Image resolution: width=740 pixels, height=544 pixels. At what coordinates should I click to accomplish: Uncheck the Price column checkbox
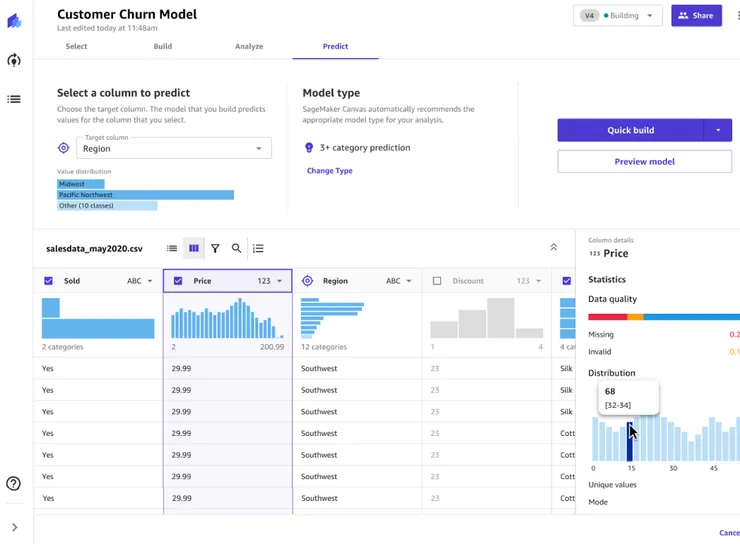178,281
